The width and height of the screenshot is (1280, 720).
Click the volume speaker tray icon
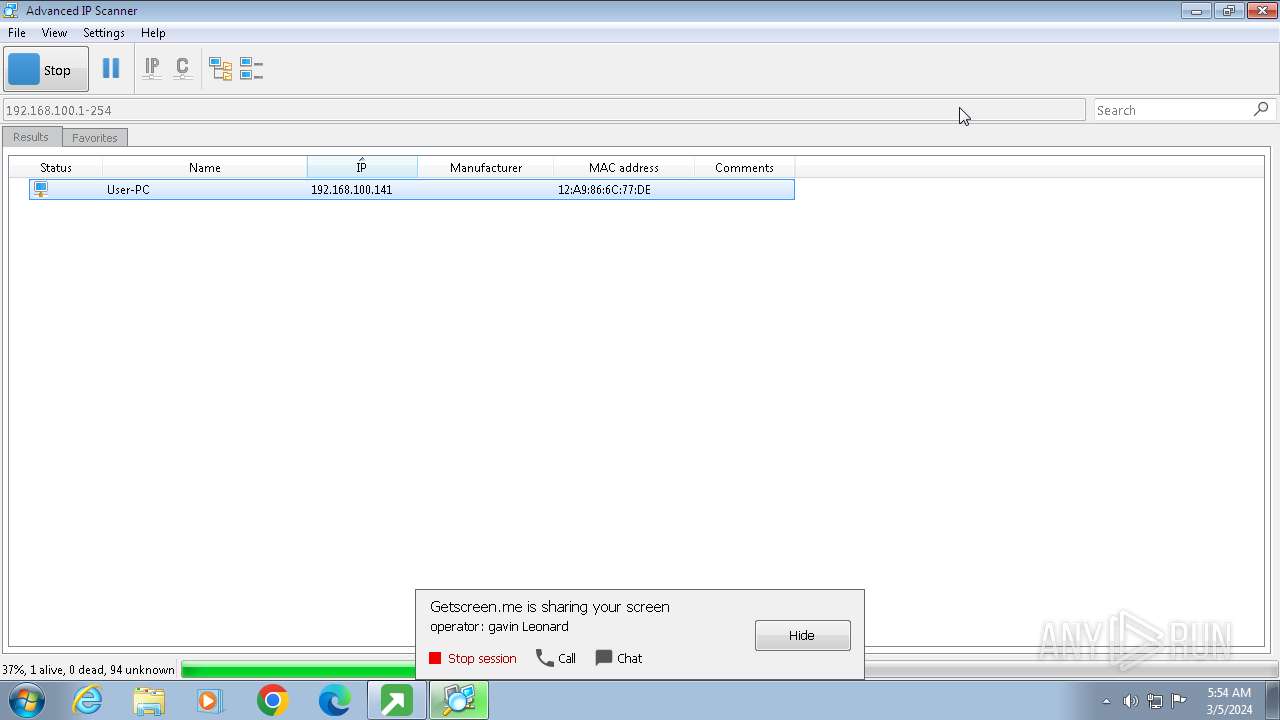point(1131,701)
